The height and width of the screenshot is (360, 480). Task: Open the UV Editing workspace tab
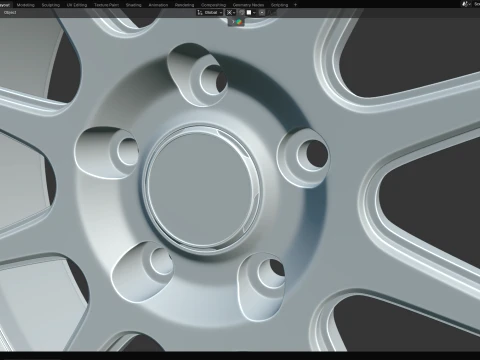click(77, 5)
